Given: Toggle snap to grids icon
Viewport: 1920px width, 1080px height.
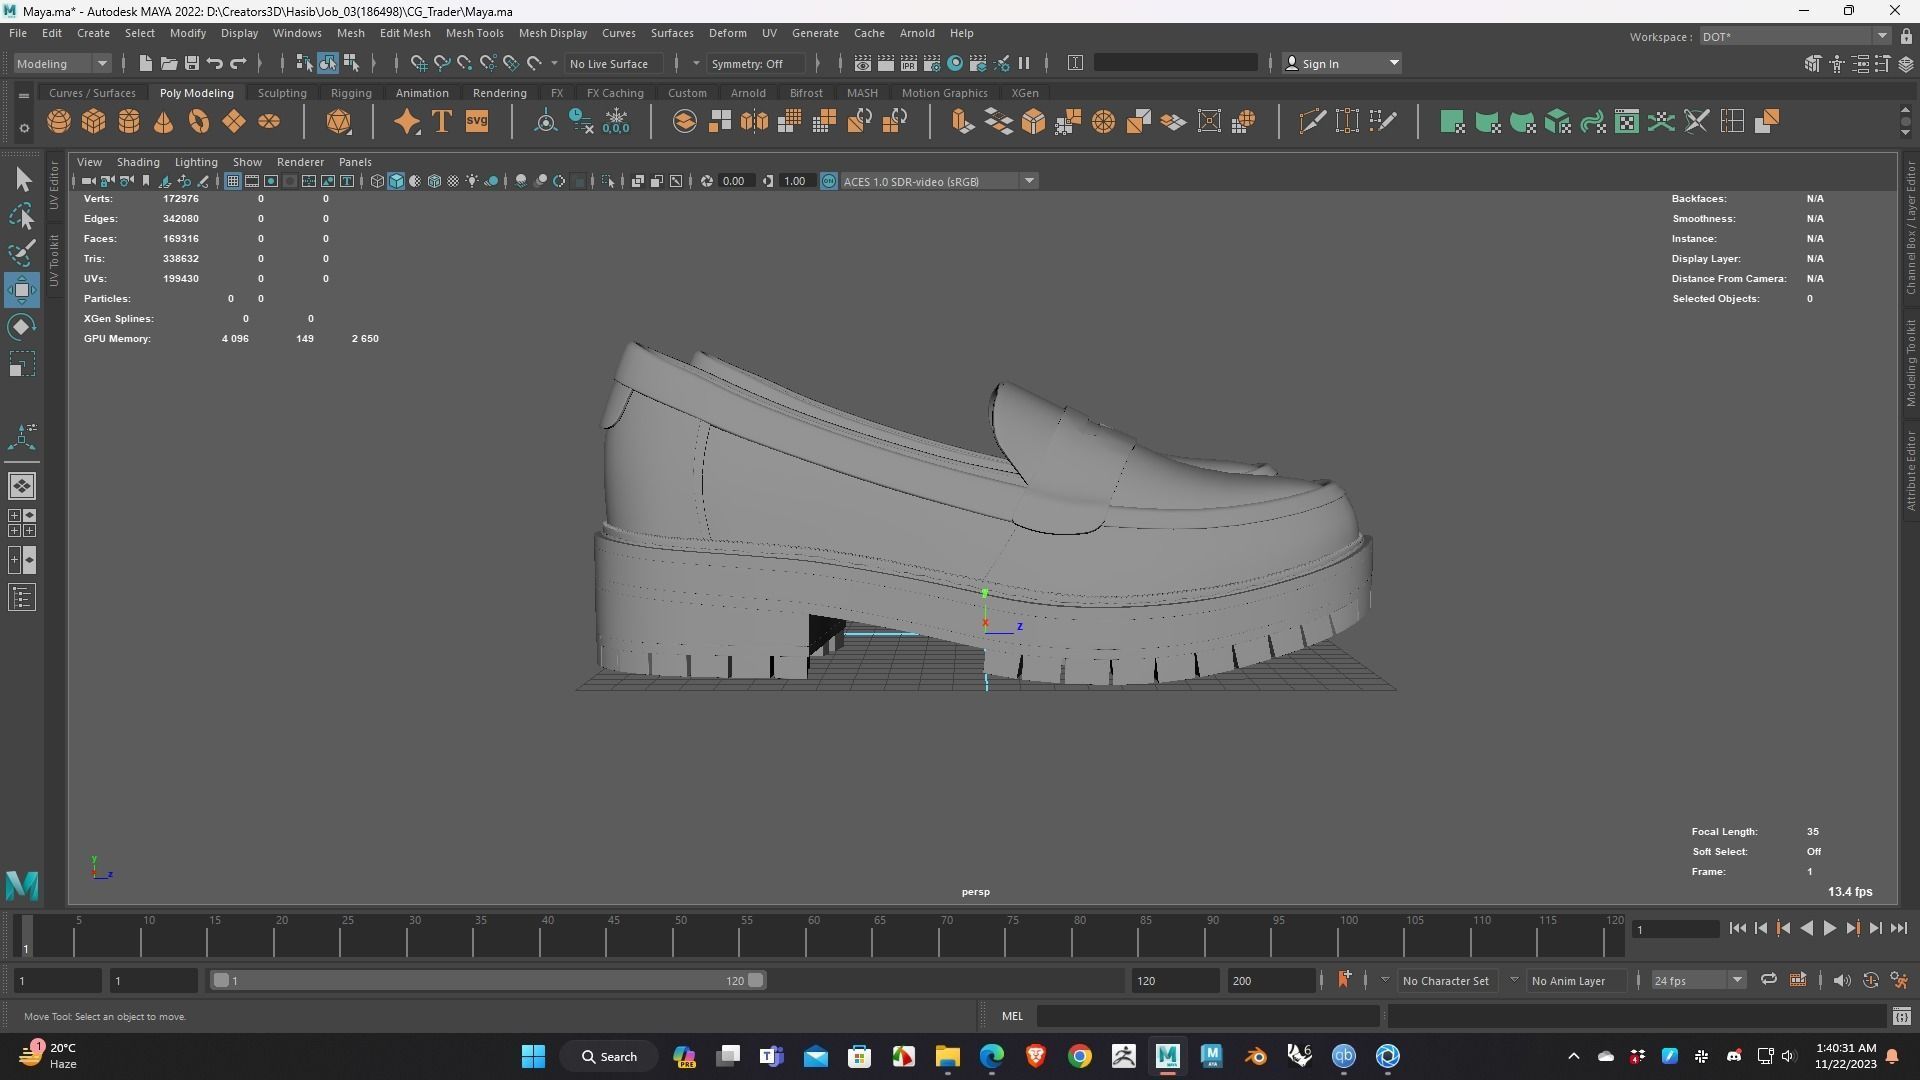Looking at the screenshot, I should pyautogui.click(x=419, y=63).
